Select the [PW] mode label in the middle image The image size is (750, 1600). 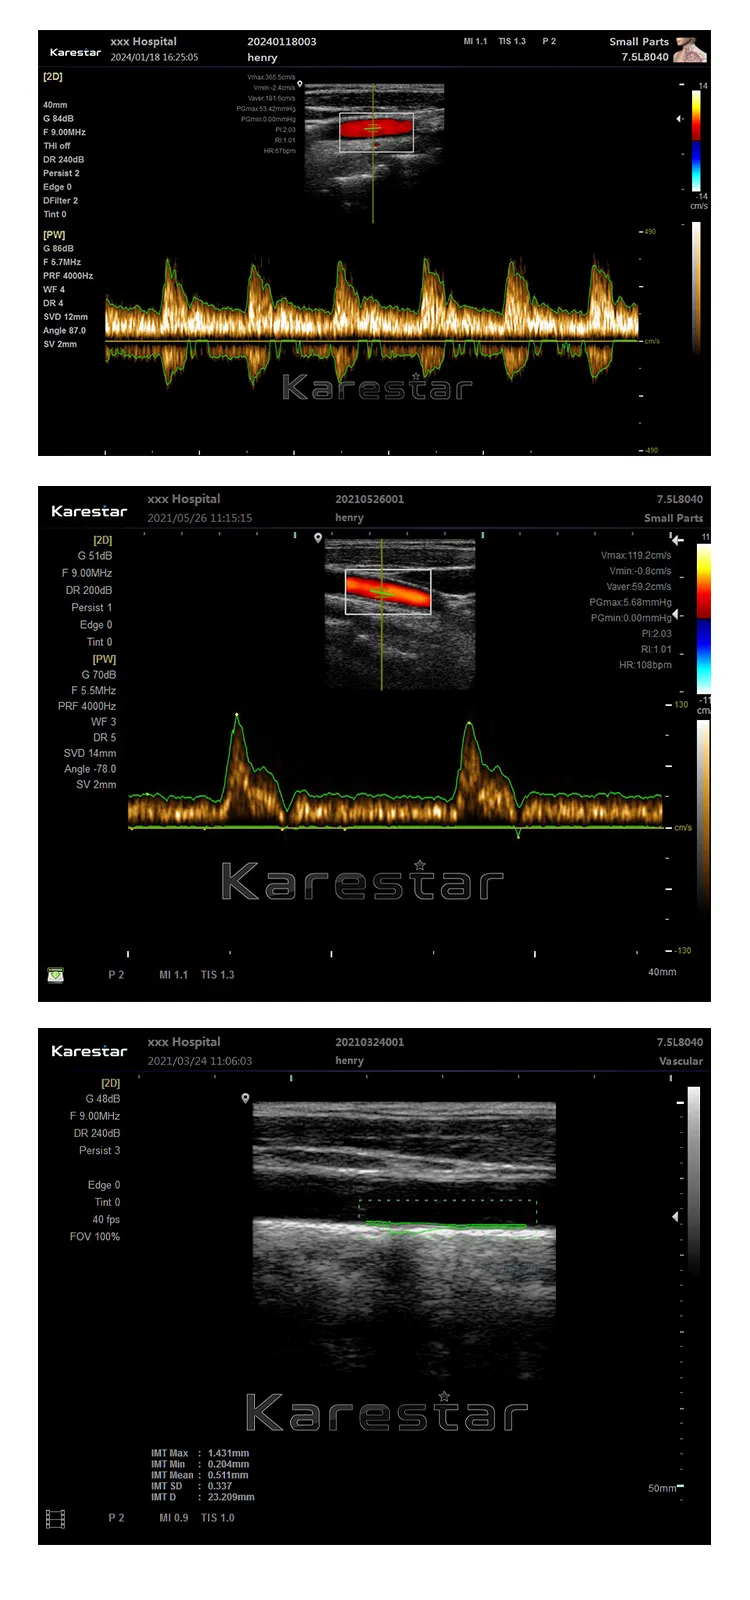104,659
